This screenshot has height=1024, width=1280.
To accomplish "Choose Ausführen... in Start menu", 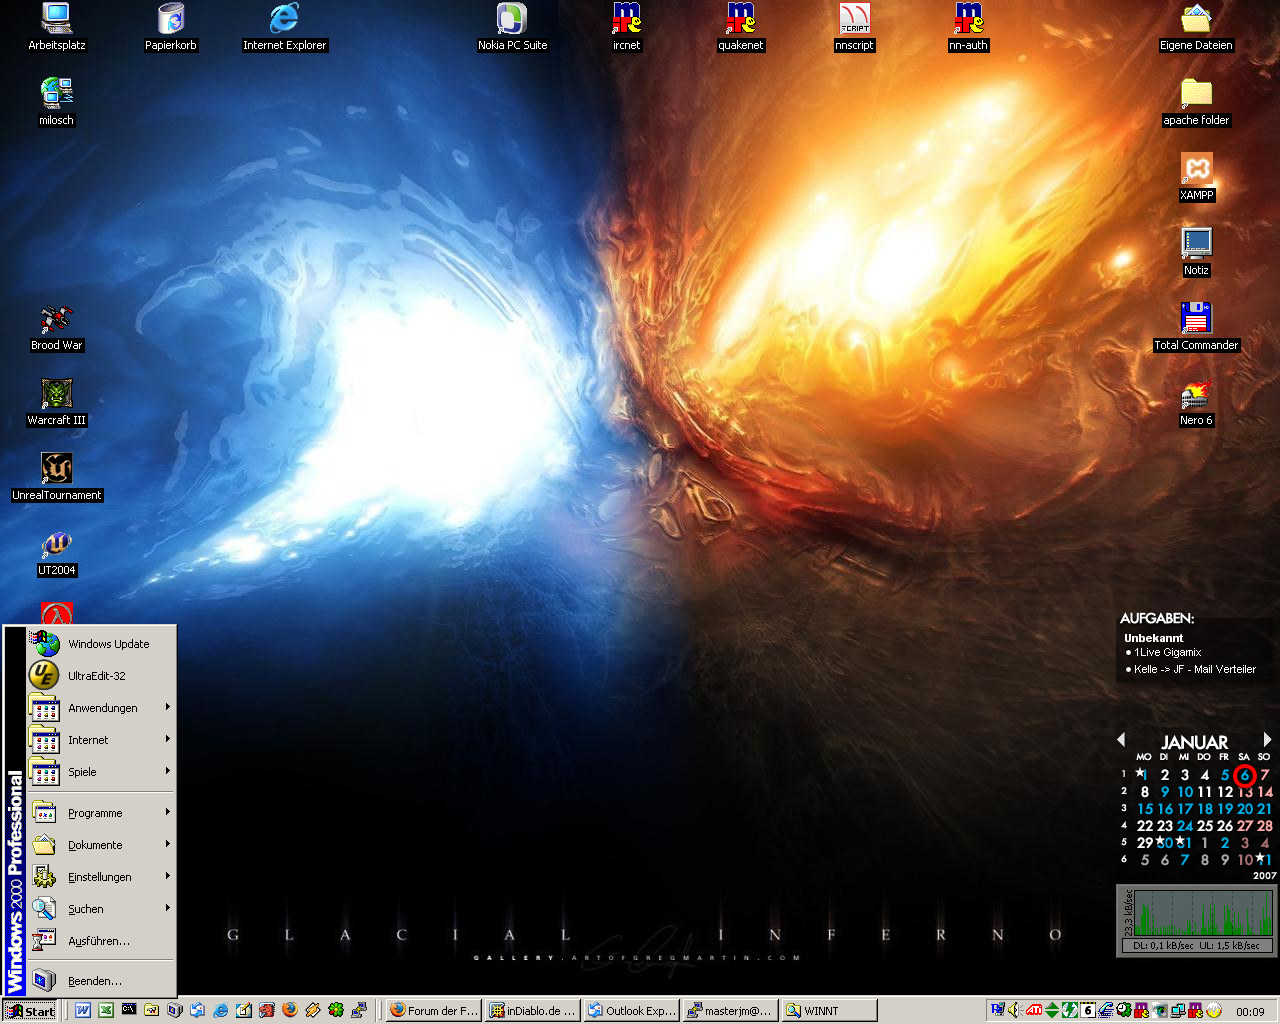I will tap(101, 941).
